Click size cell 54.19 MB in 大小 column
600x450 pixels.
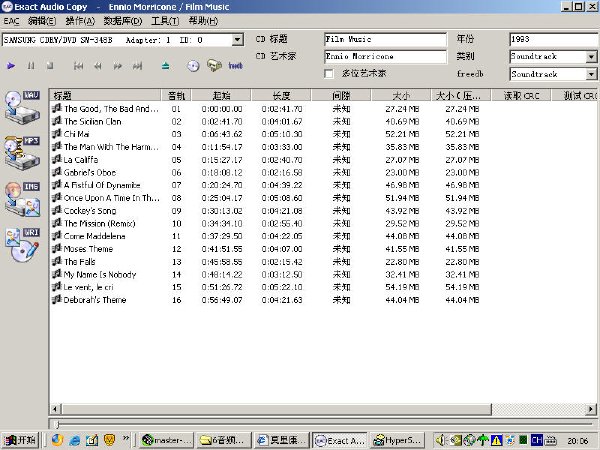(402, 287)
